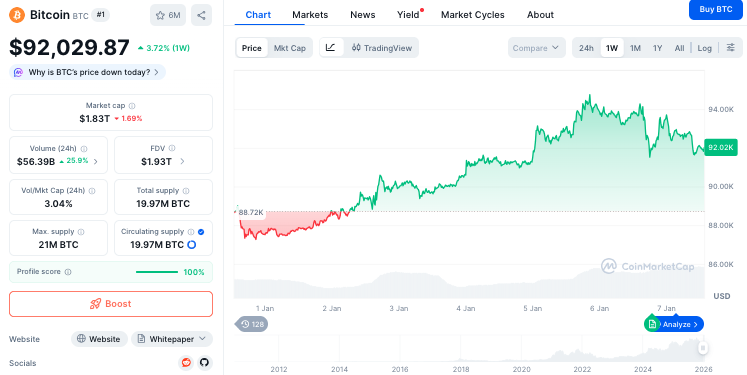
Task: Click the verified badge near Circulating supply
Action: pyautogui.click(x=201, y=232)
